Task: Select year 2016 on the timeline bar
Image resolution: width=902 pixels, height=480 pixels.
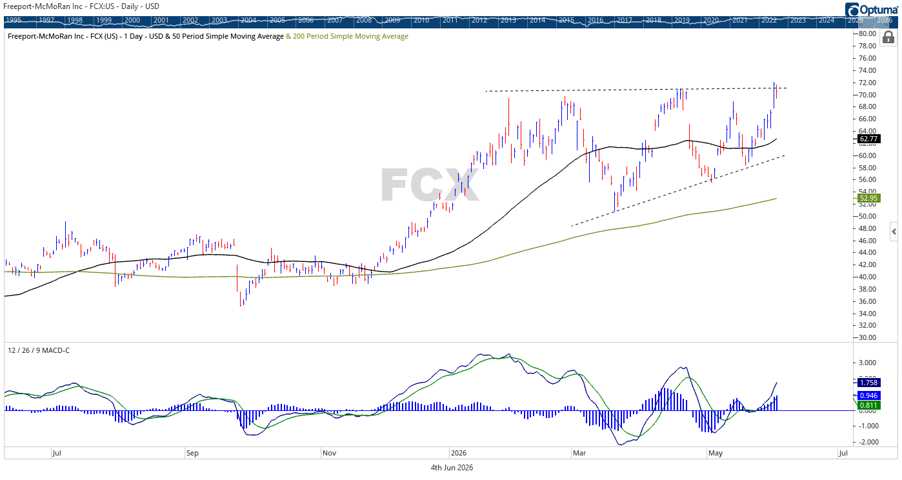Action: (596, 20)
